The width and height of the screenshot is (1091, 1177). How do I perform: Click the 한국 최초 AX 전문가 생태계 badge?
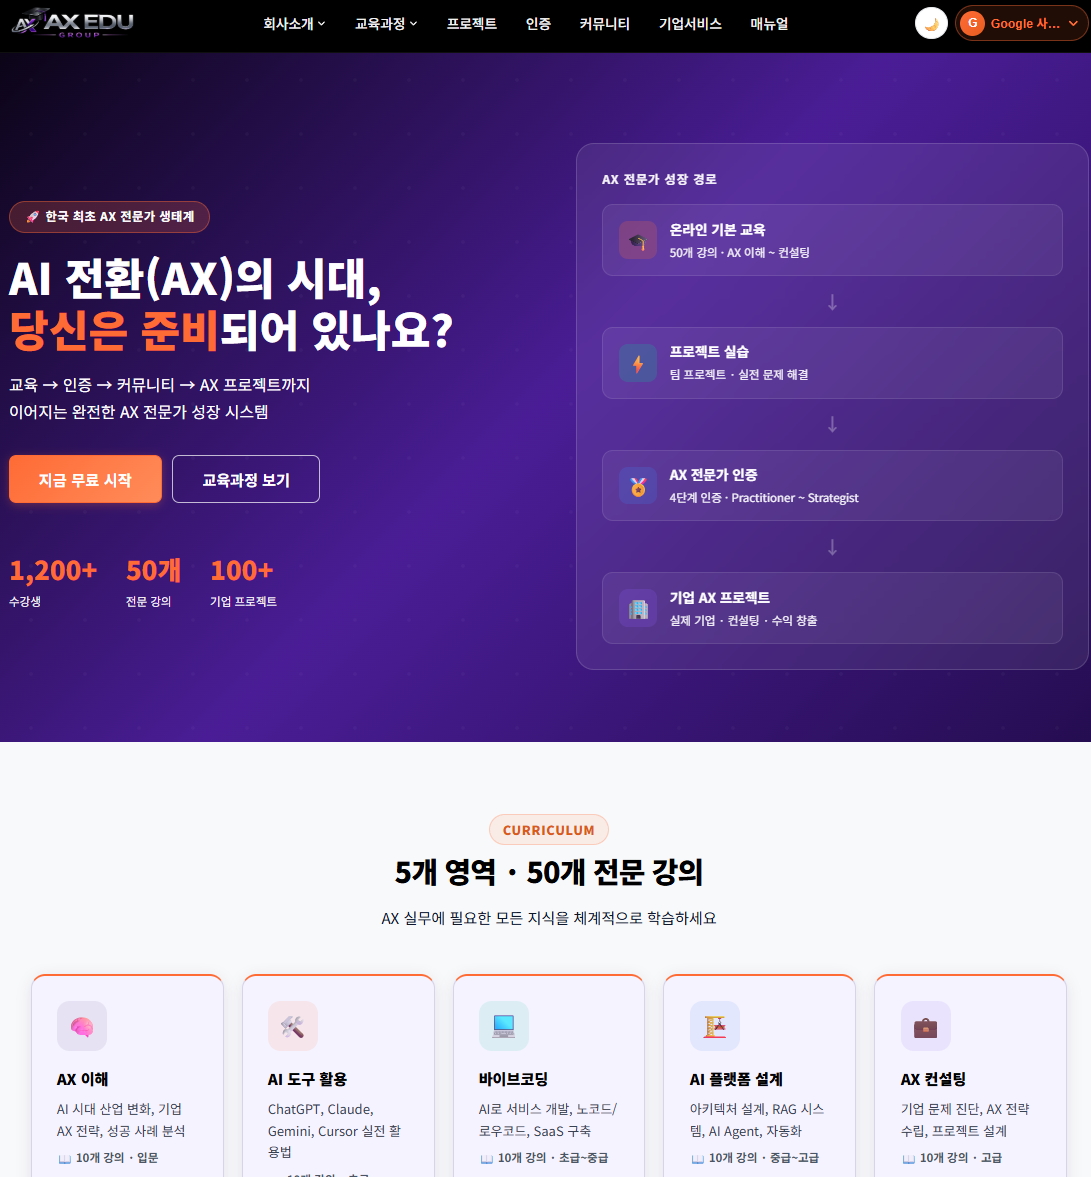coord(109,217)
